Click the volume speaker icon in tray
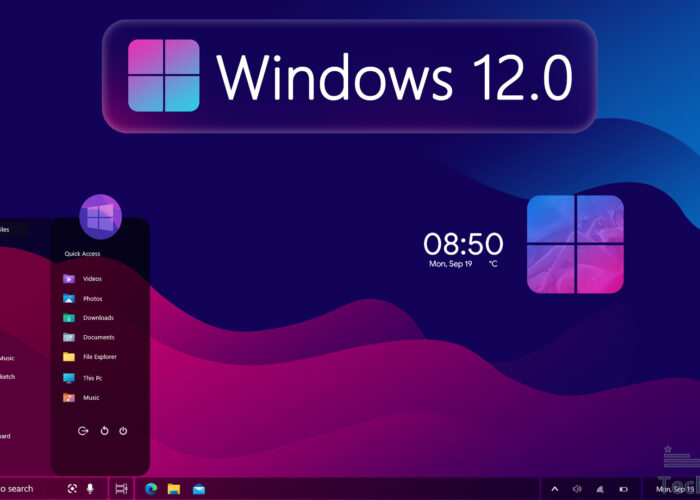Screen dimensions: 700x500 click(577, 489)
